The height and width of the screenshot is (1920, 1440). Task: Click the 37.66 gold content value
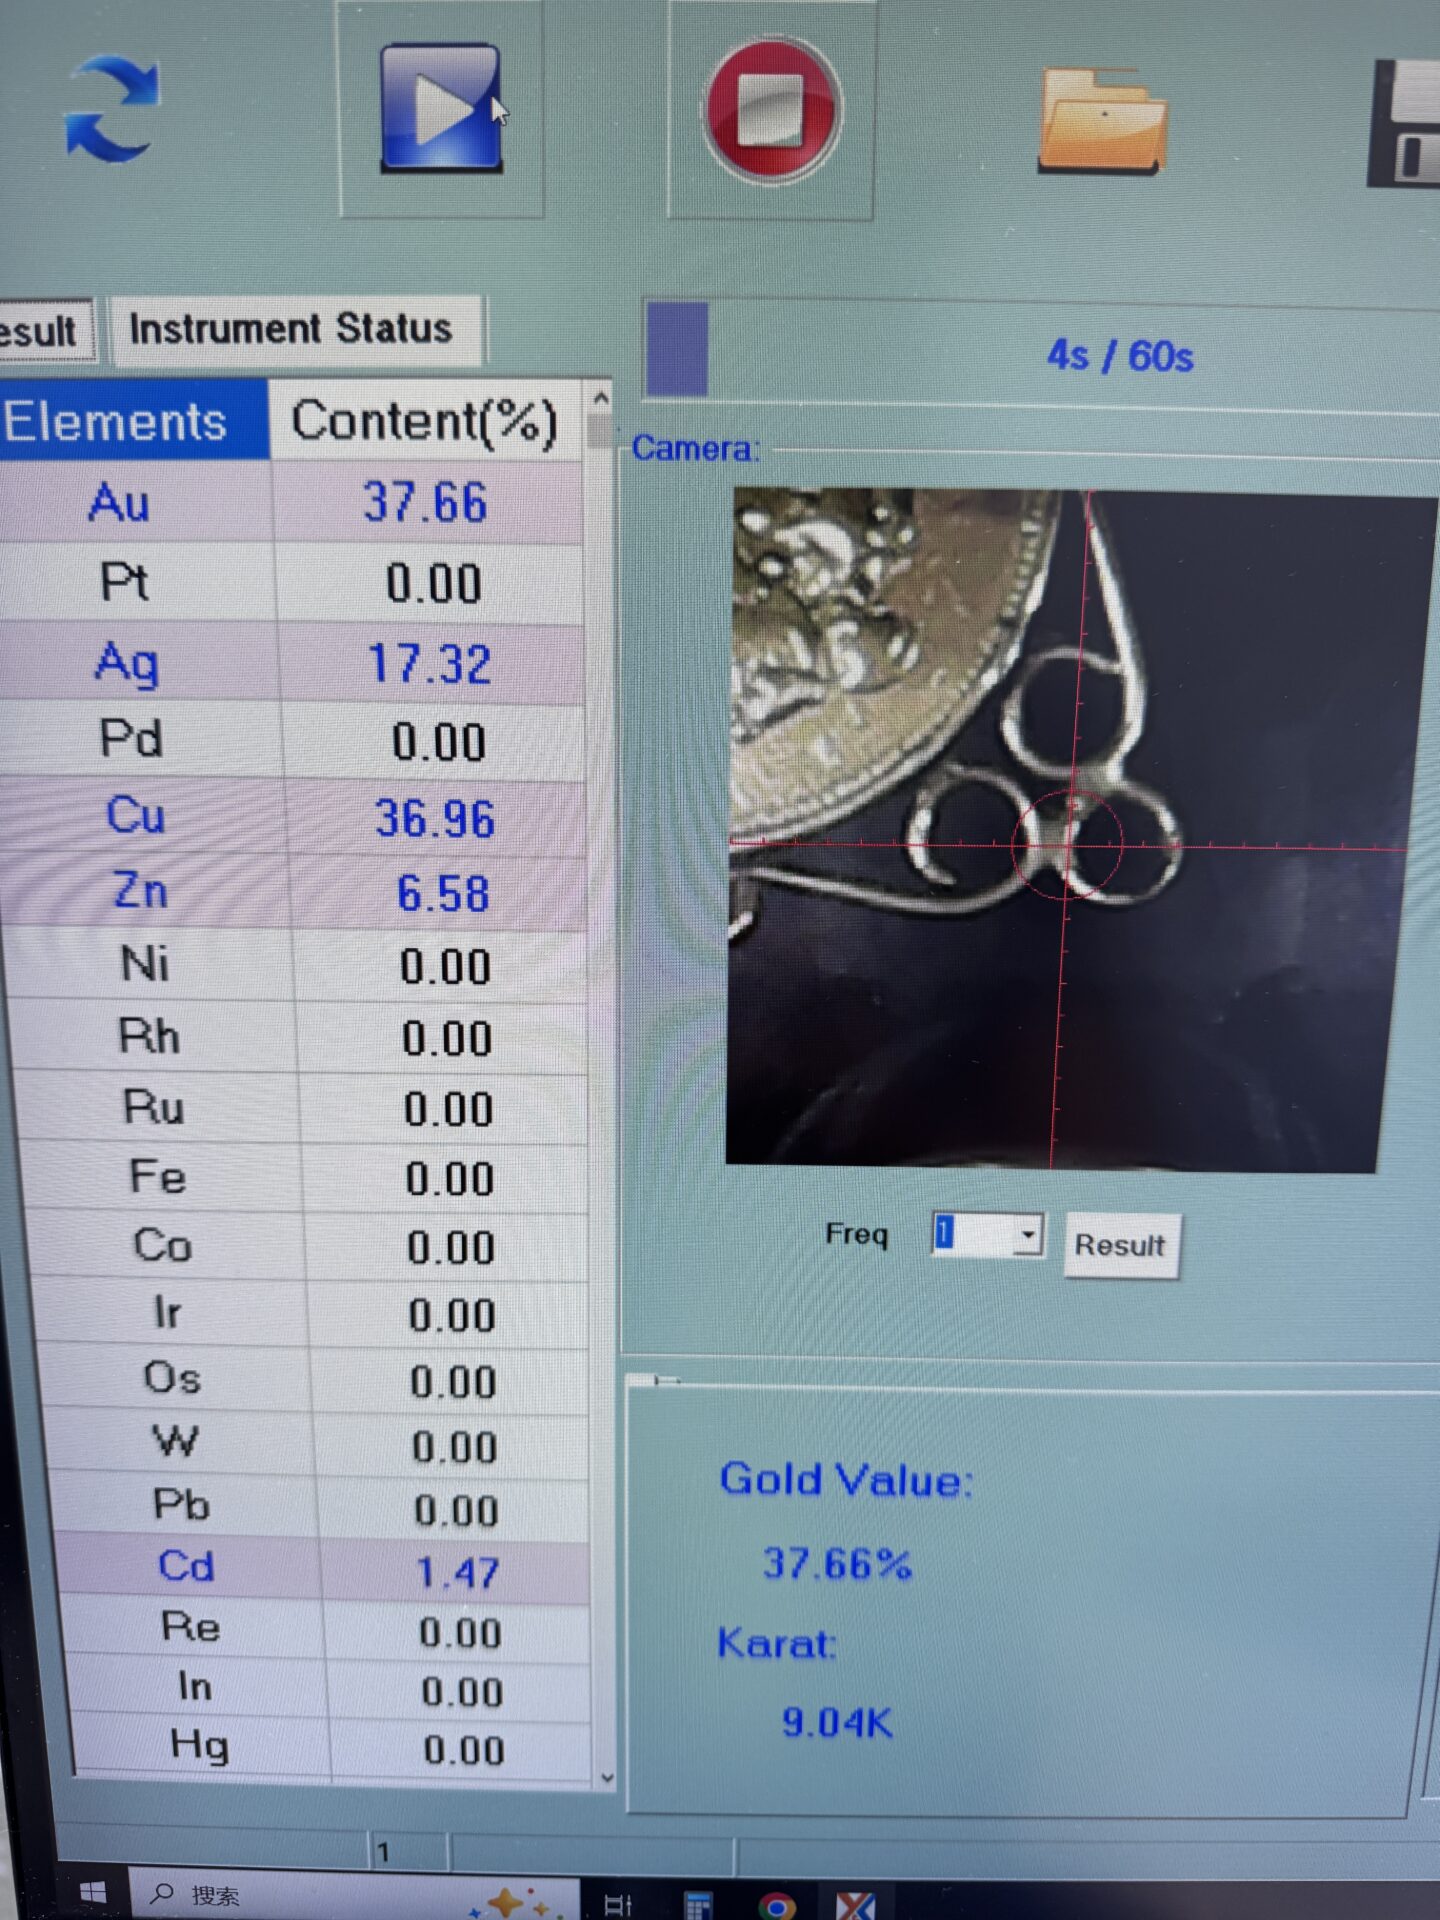(425, 503)
